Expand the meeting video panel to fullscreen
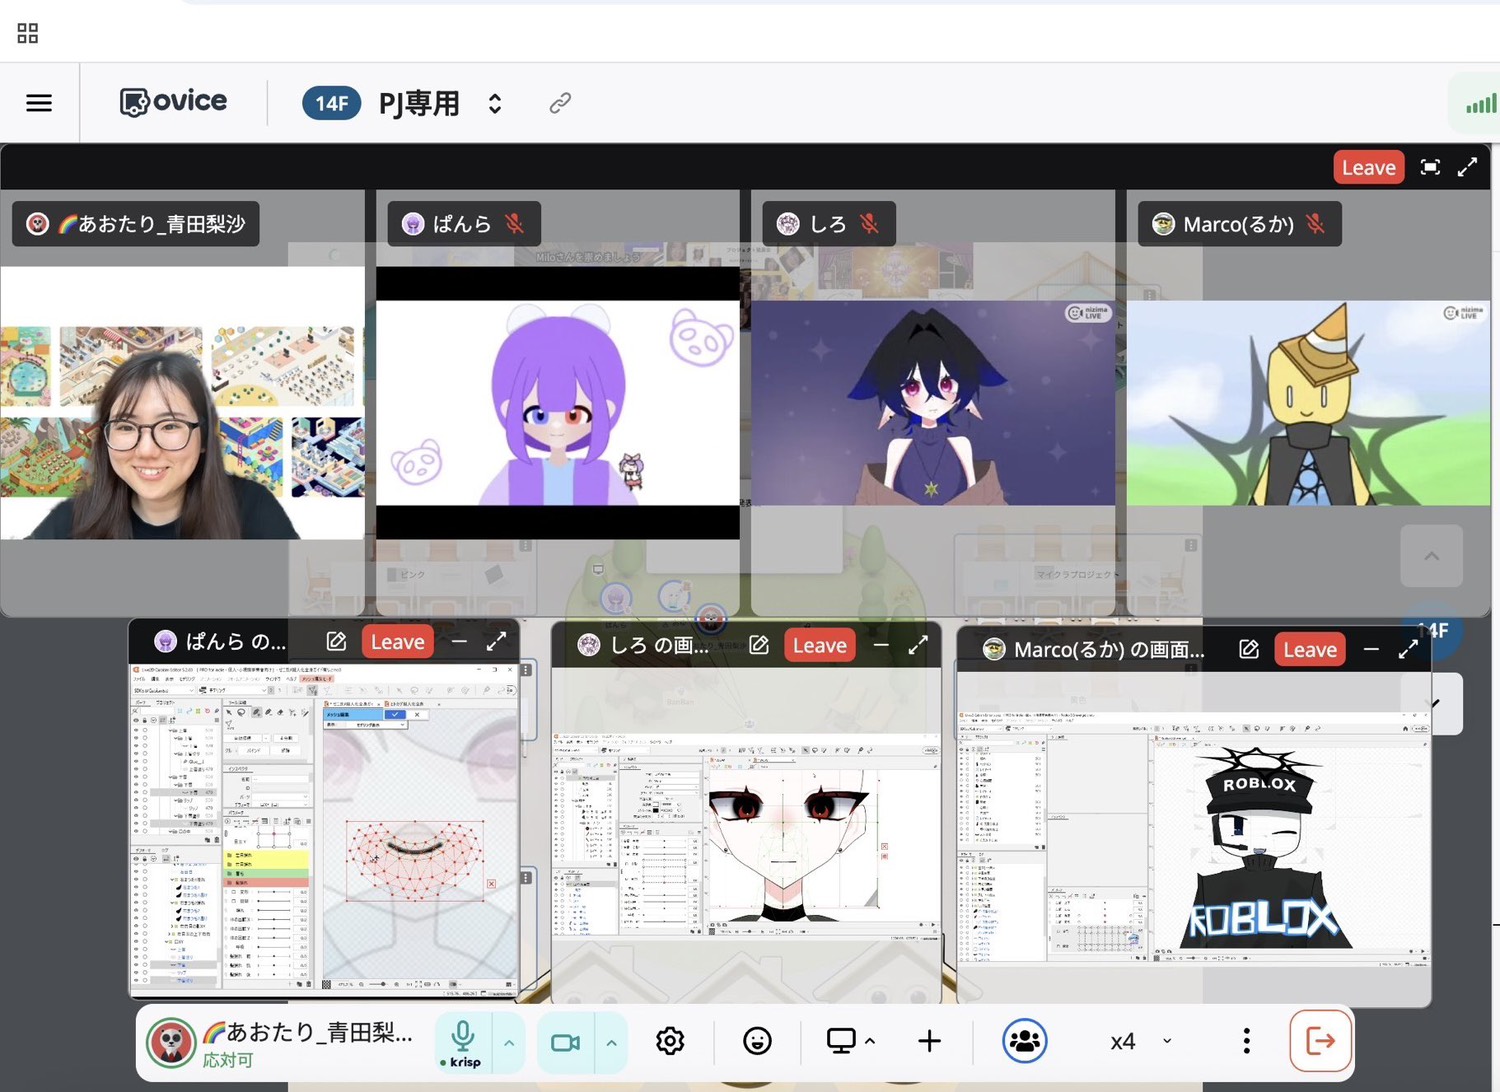 pos(1467,167)
